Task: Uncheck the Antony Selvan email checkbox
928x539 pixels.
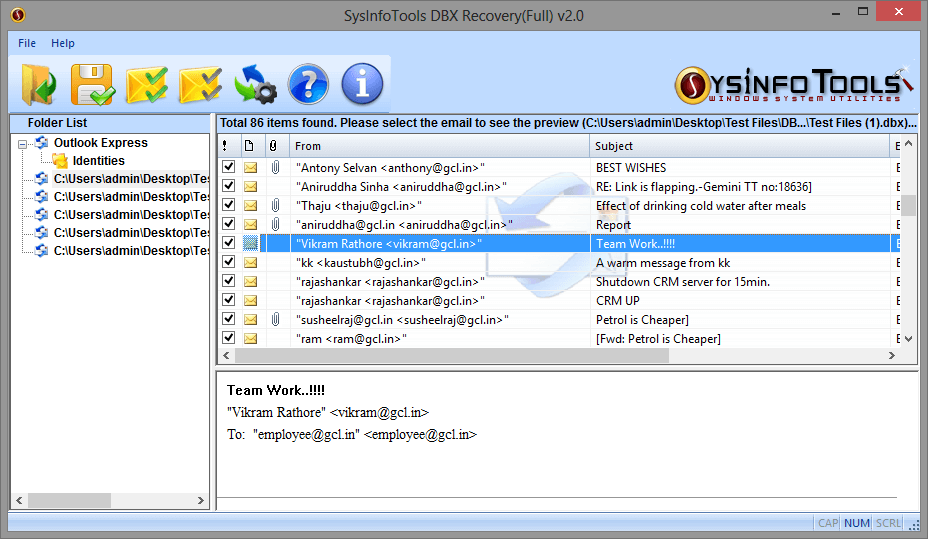Action: tap(228, 167)
